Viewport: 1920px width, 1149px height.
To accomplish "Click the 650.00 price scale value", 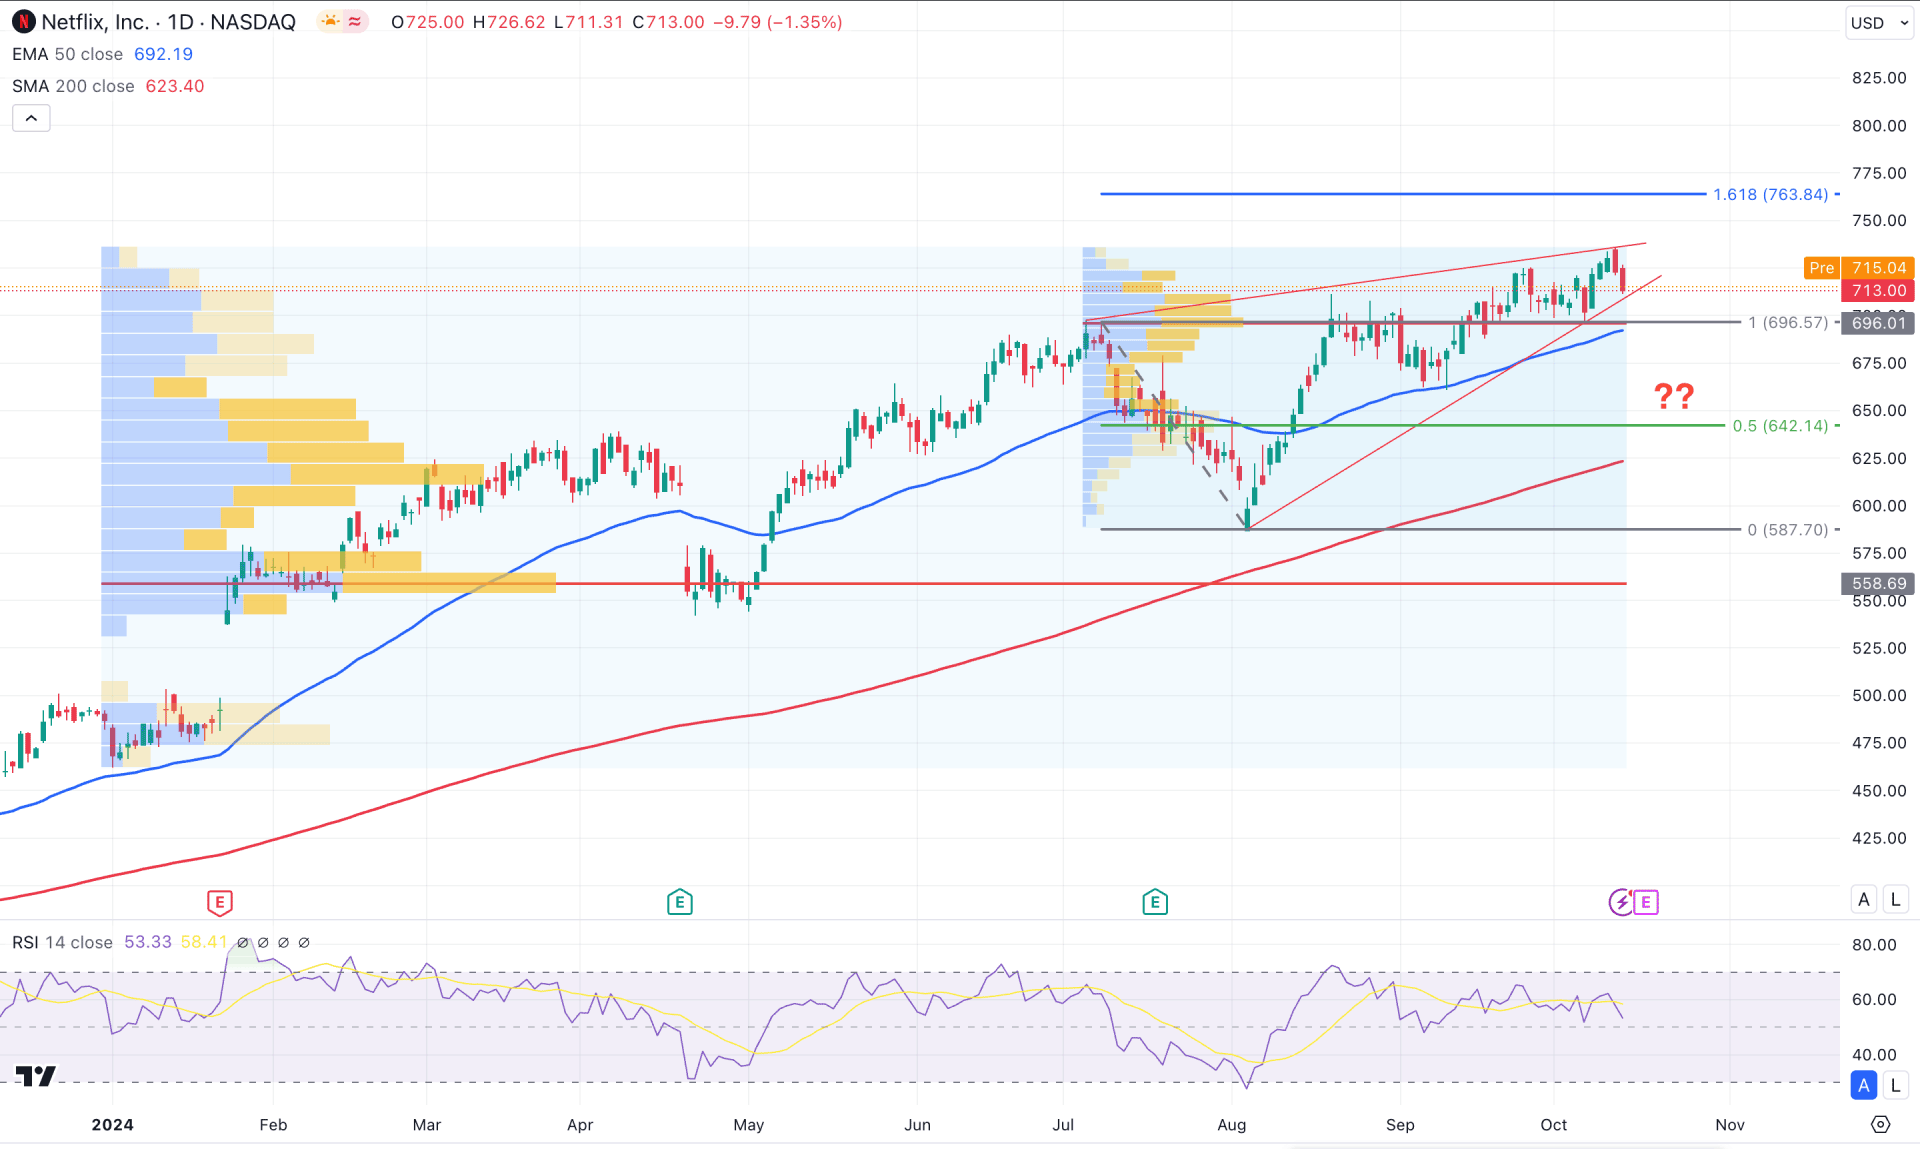I will tap(1879, 411).
